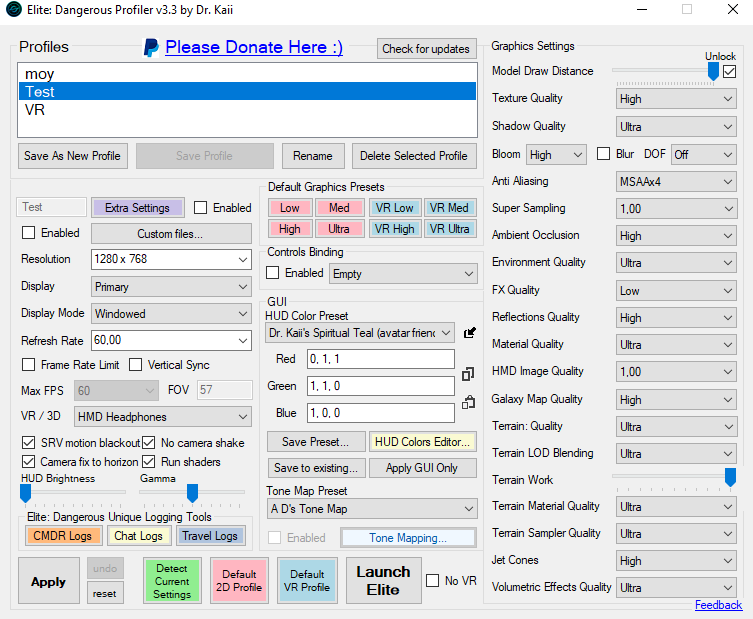753x619 pixels.
Task: Open the VR / 3D dropdown
Action: tap(163, 417)
